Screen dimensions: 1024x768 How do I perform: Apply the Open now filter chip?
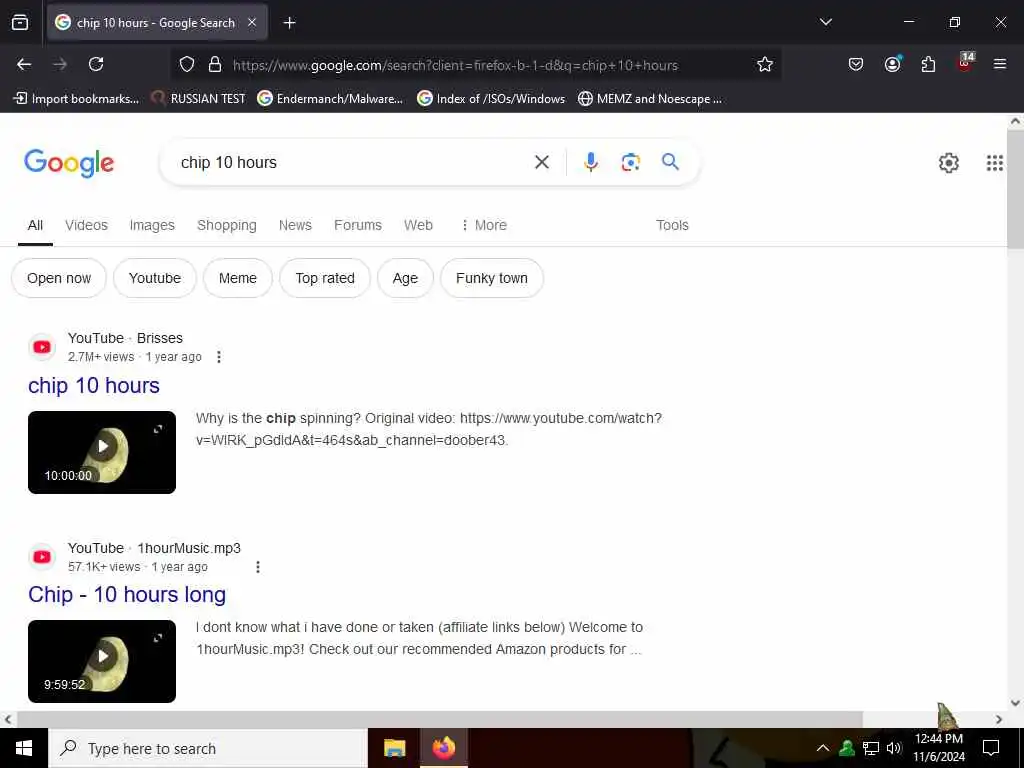(x=59, y=278)
